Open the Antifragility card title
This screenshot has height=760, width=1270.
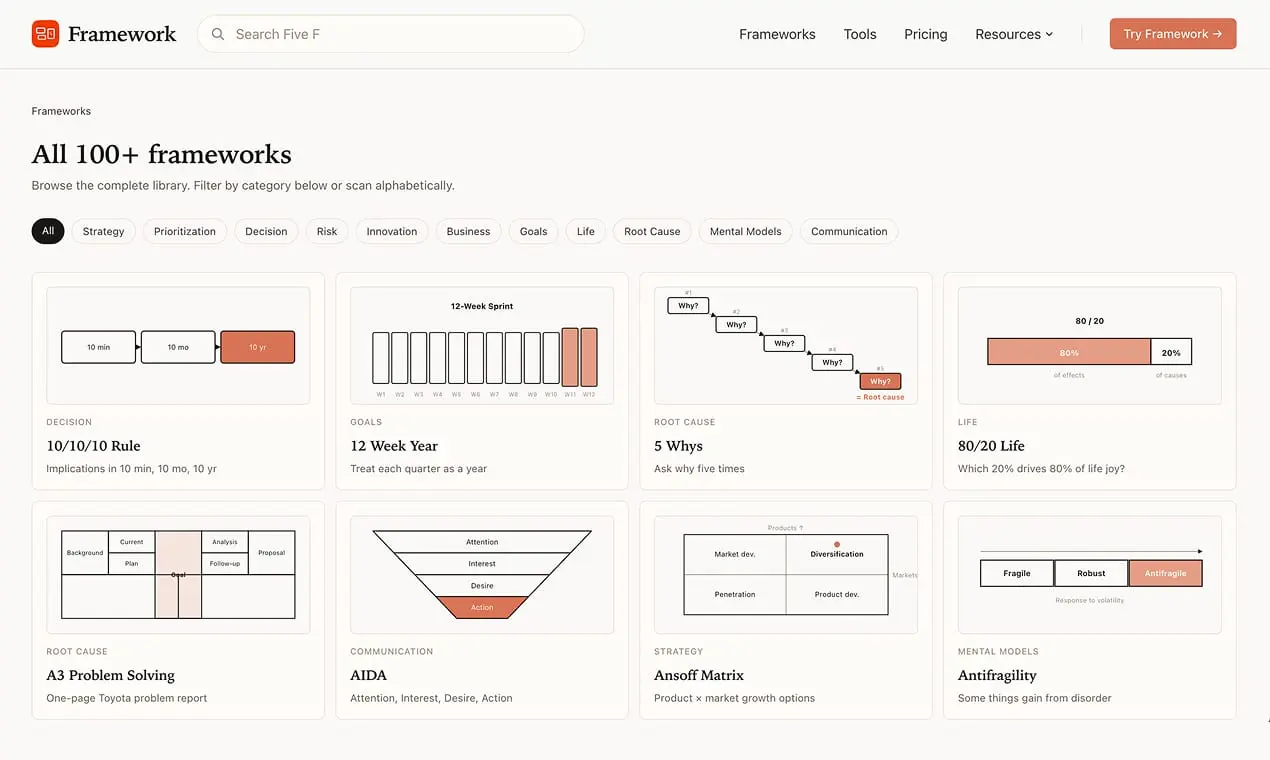click(997, 675)
